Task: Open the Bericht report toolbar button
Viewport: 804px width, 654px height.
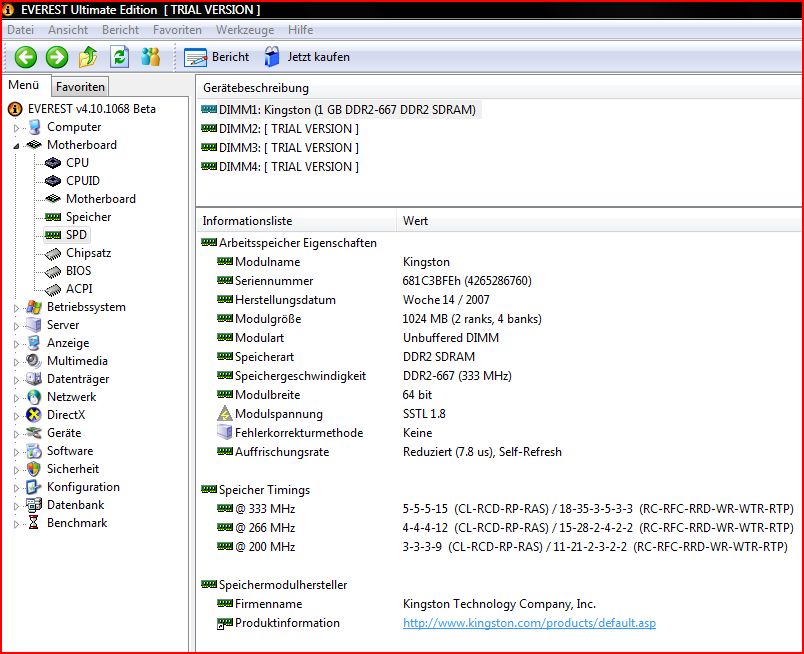Action: (216, 57)
